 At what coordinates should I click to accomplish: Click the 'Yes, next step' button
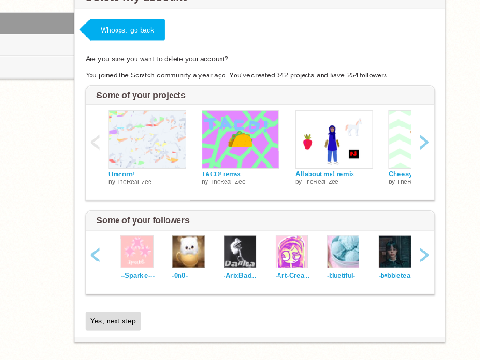tap(113, 321)
